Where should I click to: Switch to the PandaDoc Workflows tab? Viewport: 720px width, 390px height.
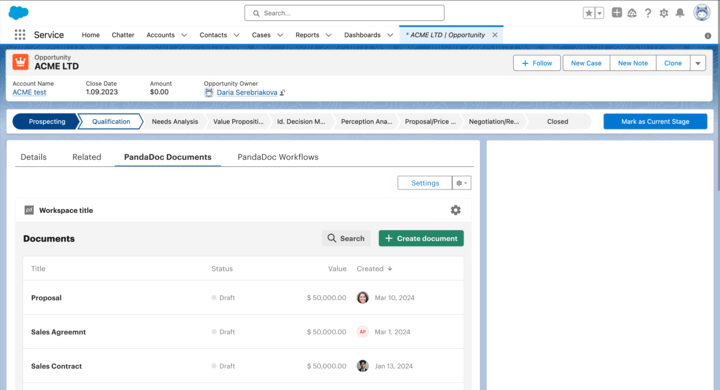click(x=278, y=157)
